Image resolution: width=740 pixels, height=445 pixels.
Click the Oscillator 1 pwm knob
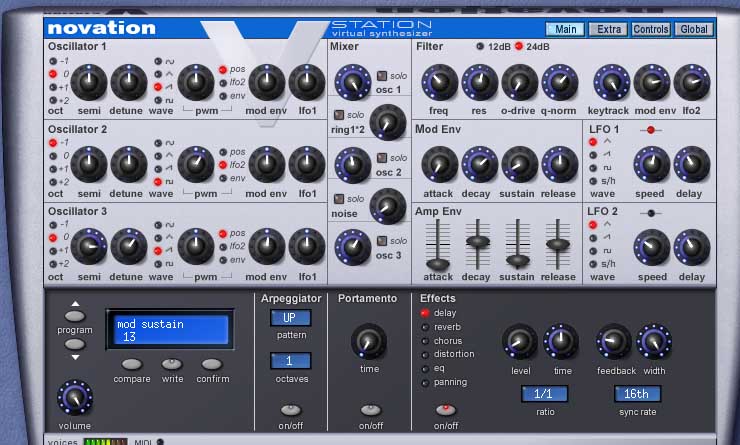196,82
